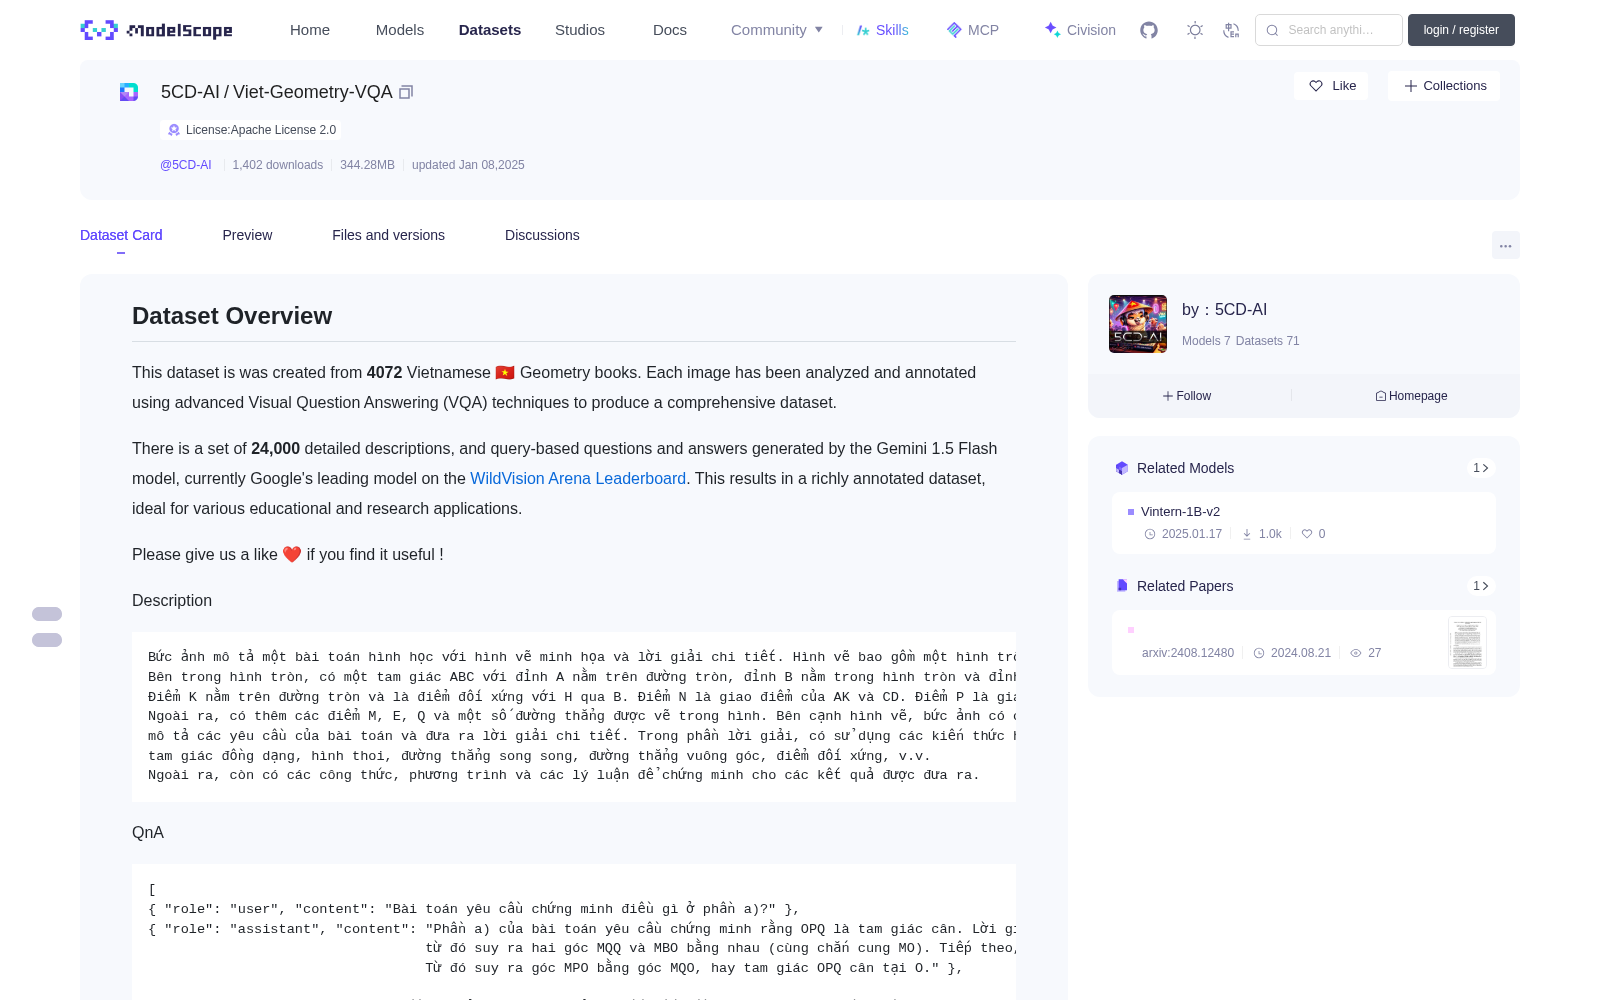Expand Related Models list via chevron
Screen dimensions: 1600x1000
tap(1481, 468)
